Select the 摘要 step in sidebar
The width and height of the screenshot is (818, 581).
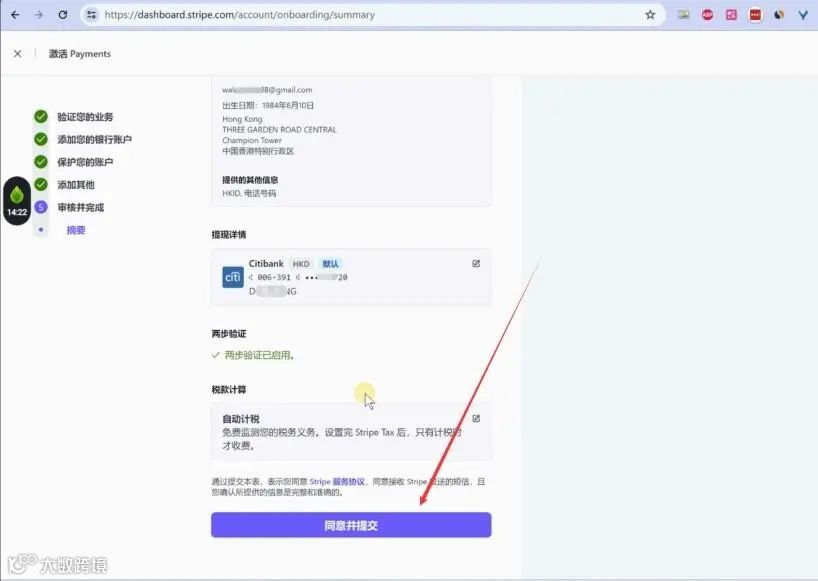click(75, 230)
